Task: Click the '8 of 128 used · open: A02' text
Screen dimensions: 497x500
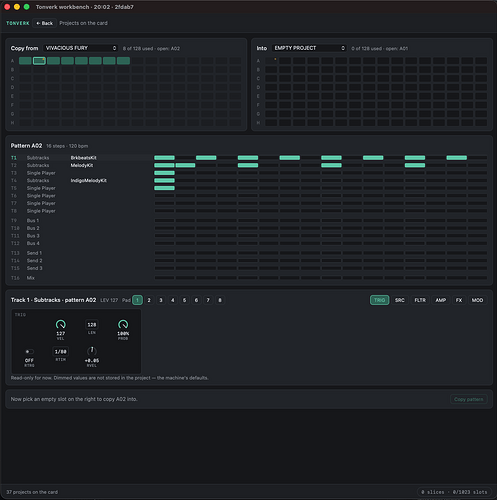Action: click(151, 48)
